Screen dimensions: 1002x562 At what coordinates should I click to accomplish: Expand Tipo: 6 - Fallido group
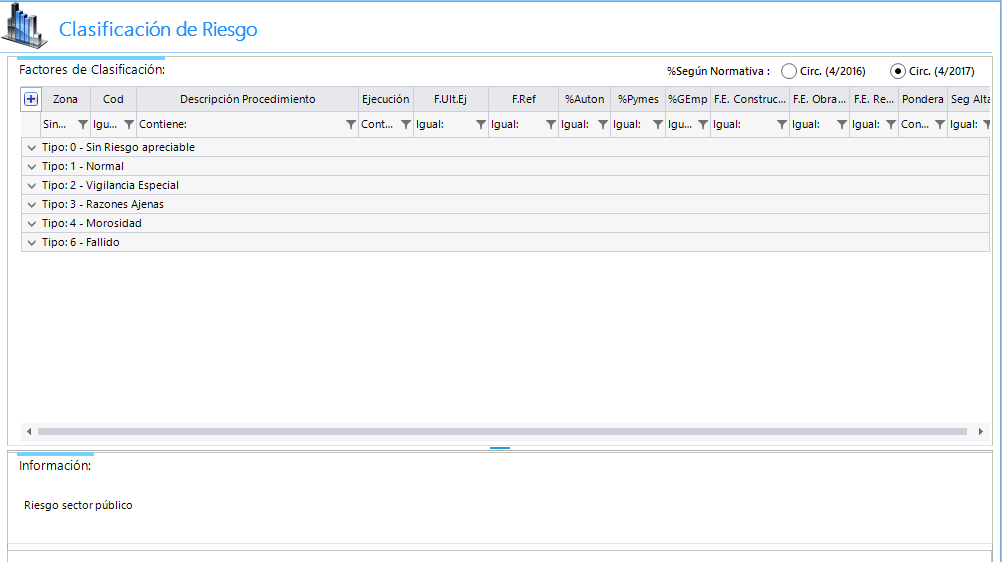click(x=31, y=243)
